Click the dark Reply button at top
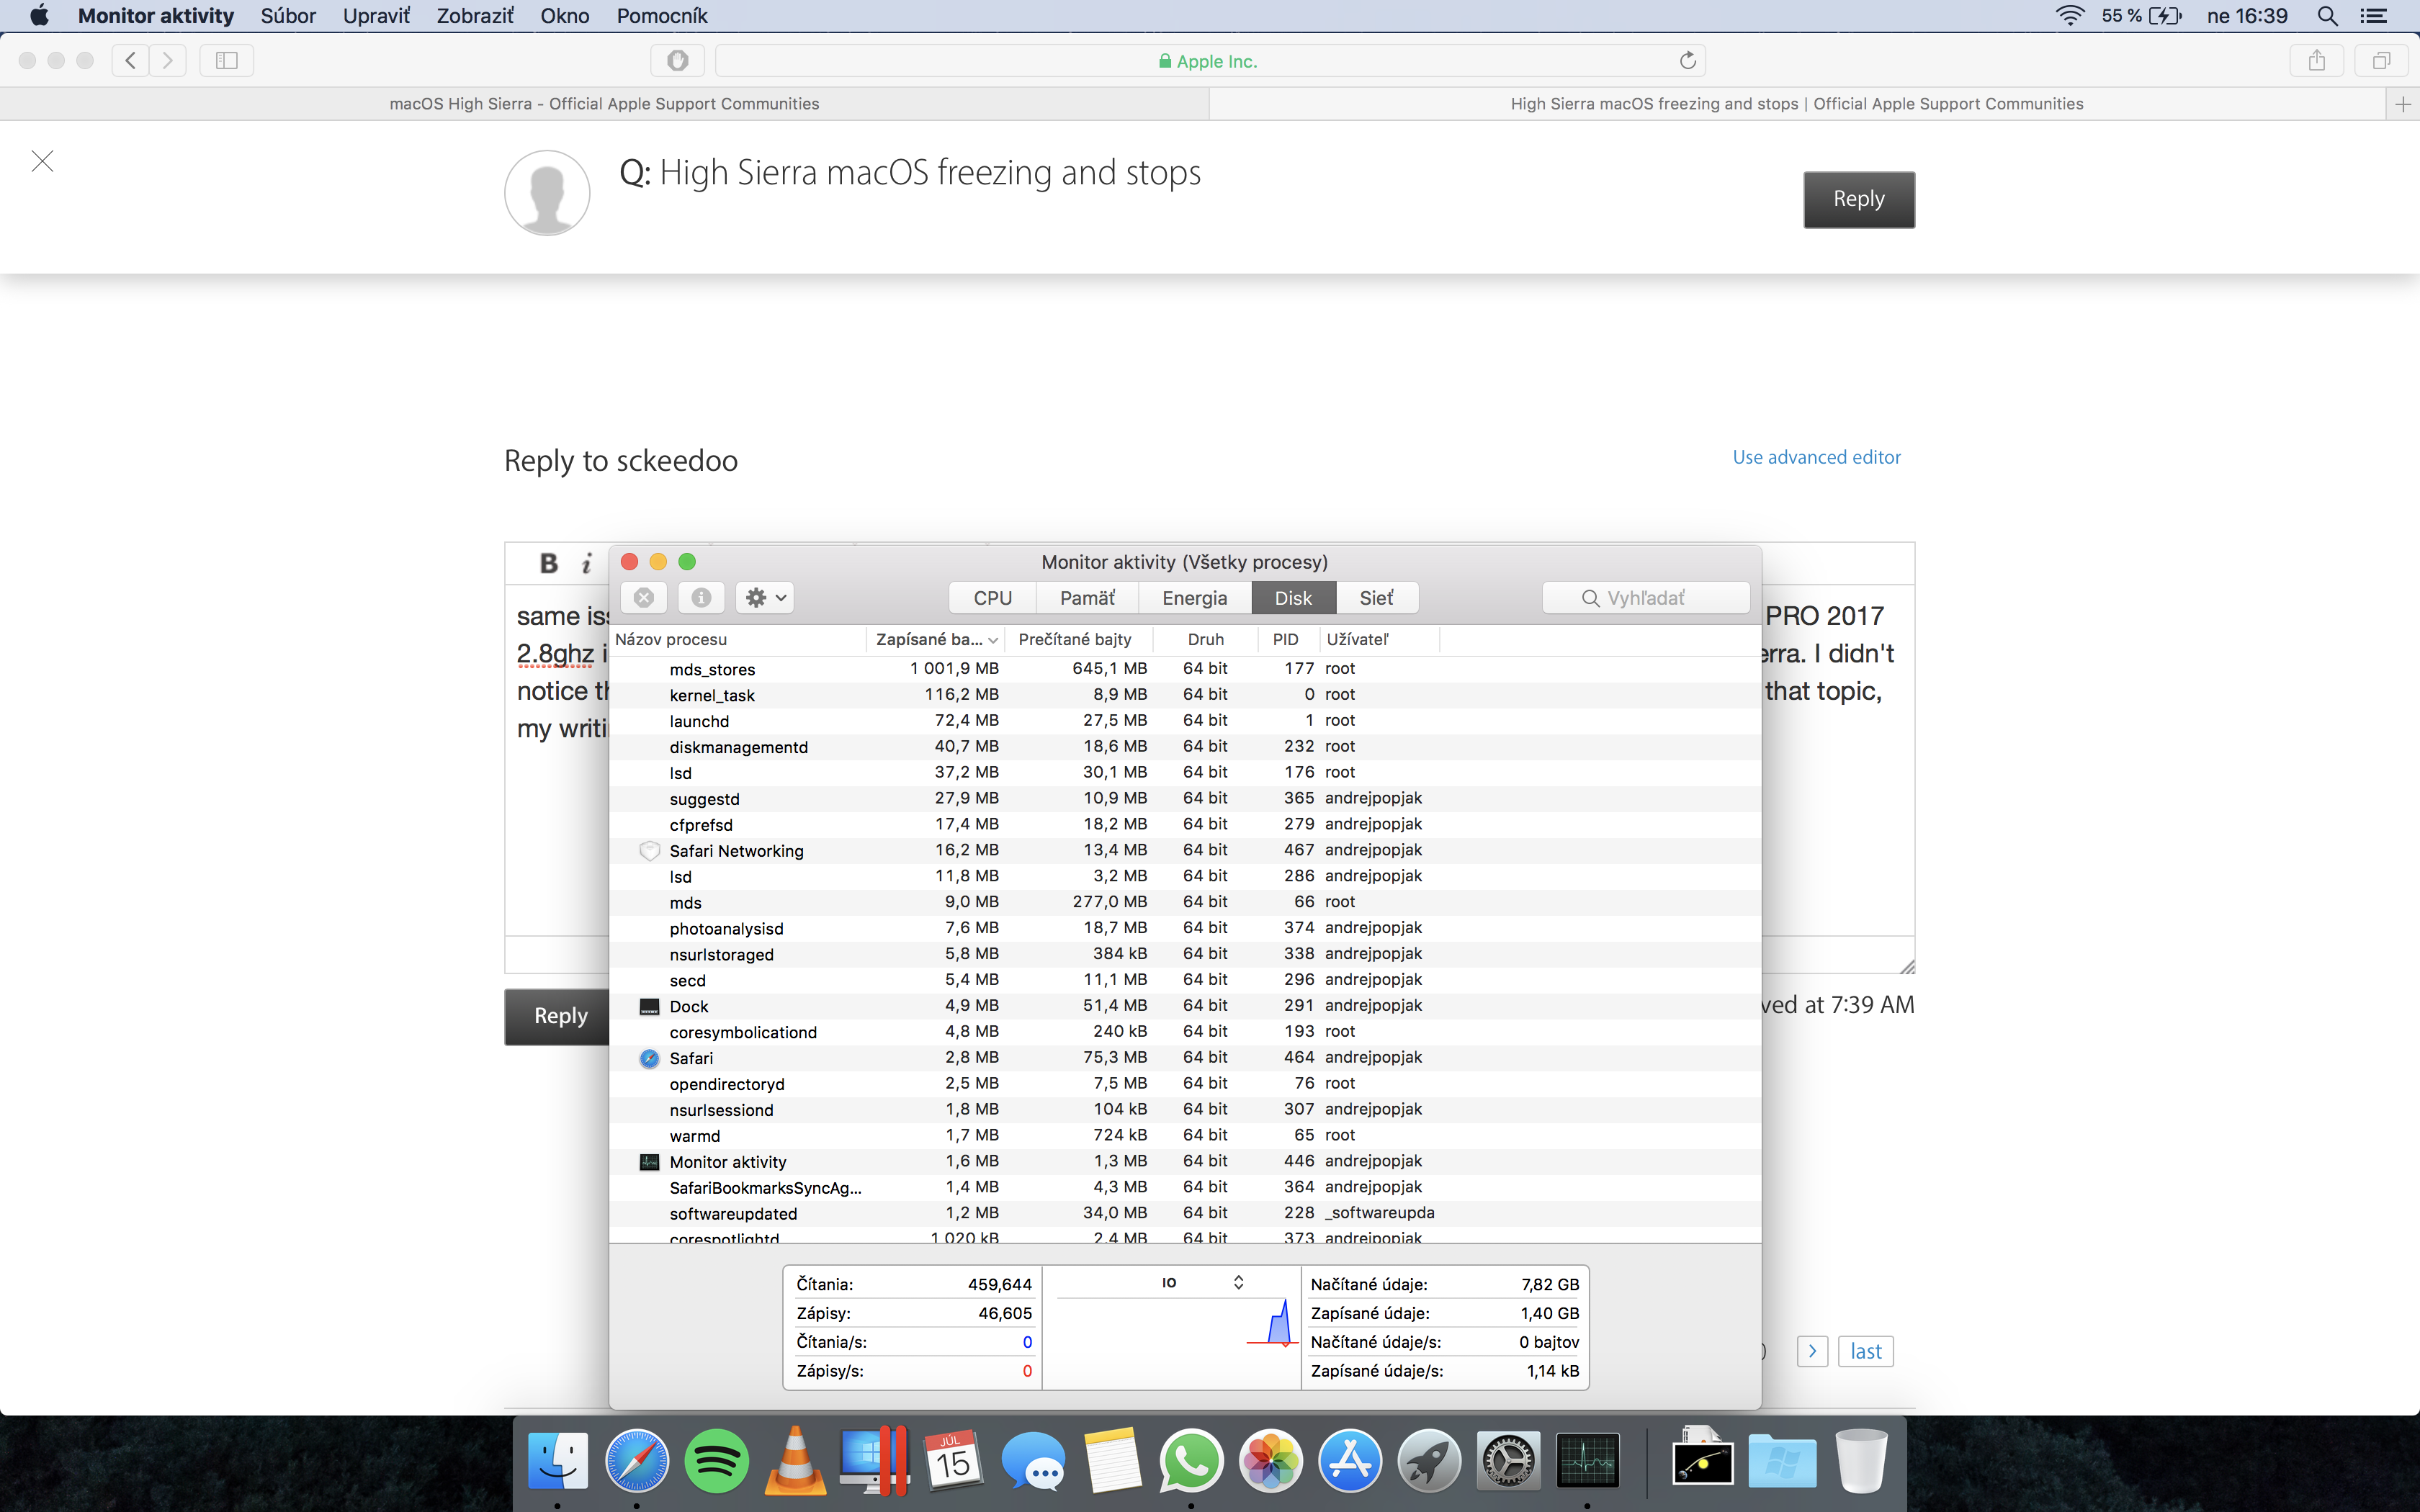This screenshot has height=1512, width=2420. pos(1858,199)
